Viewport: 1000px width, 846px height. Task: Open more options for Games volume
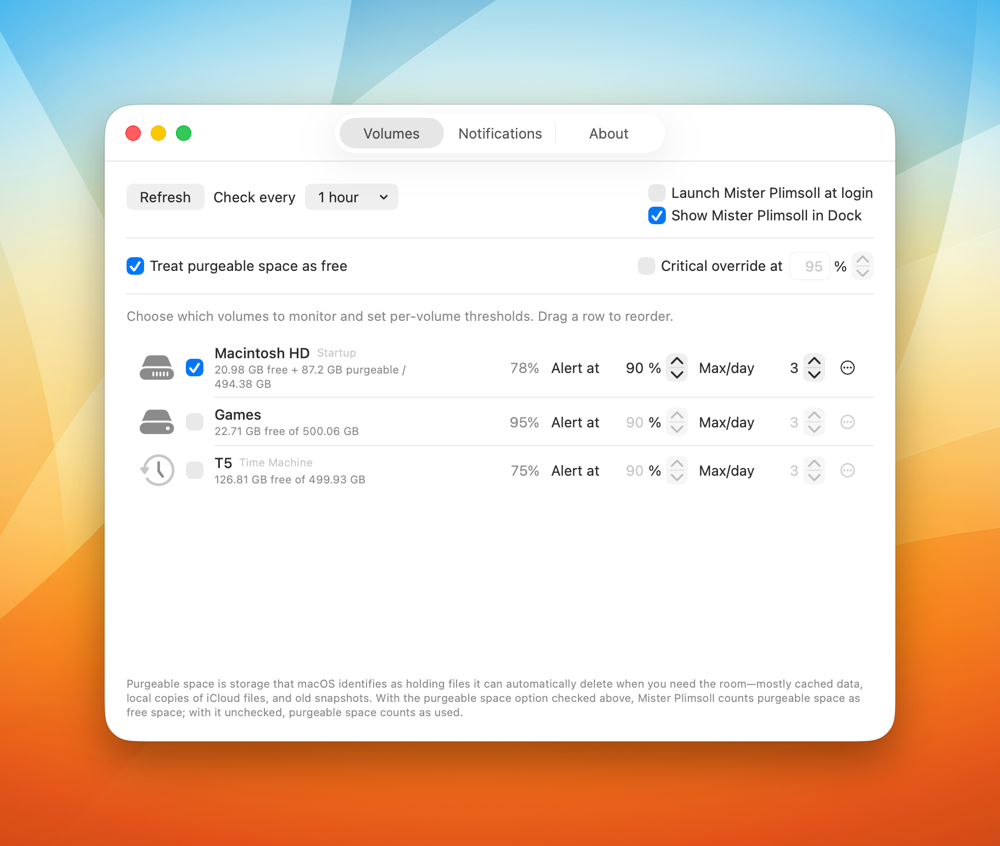click(847, 422)
